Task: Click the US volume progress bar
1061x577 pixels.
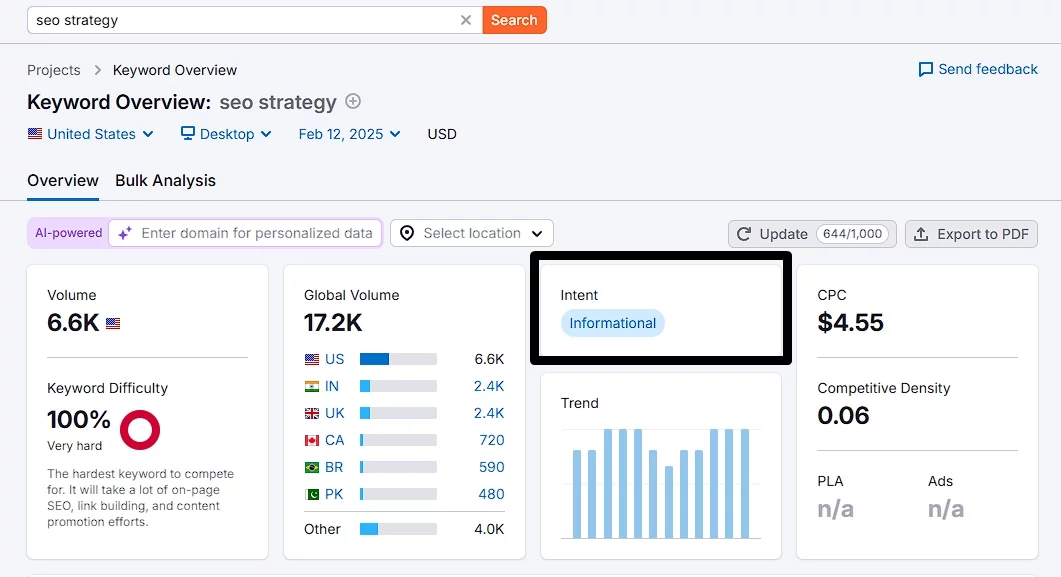Action: click(398, 359)
